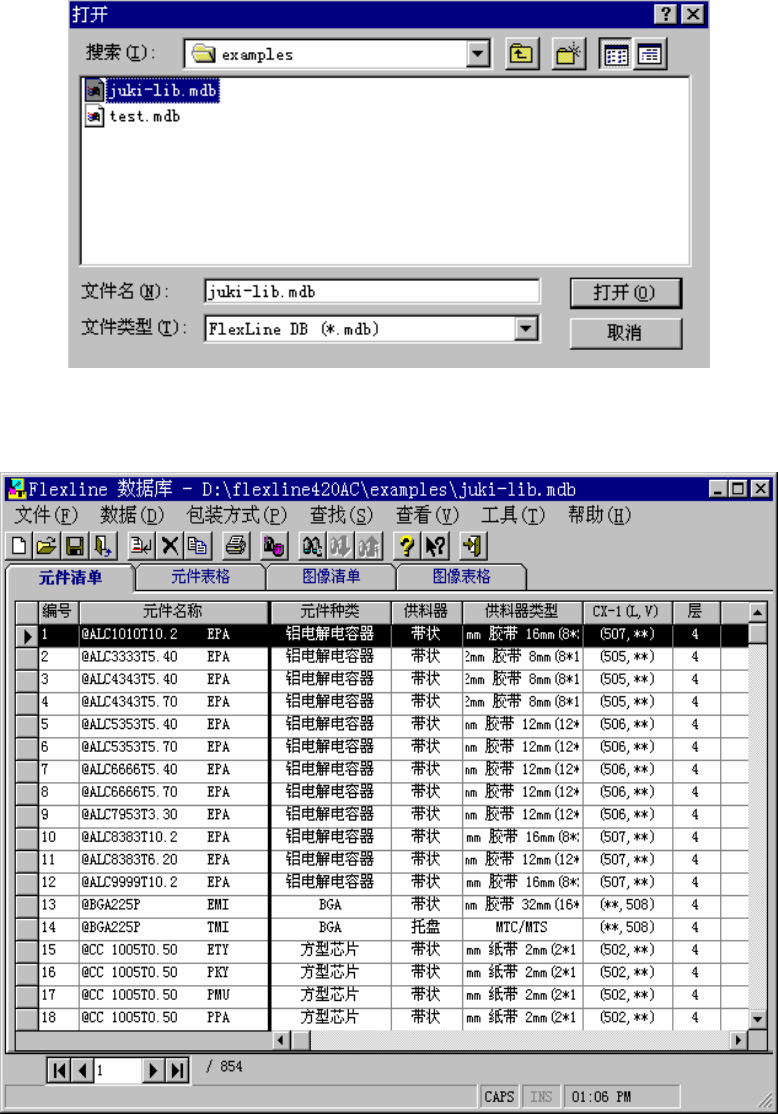Click the @BGA225P EMI component name cell
Viewport: 778px width, 1114px height.
point(173,904)
